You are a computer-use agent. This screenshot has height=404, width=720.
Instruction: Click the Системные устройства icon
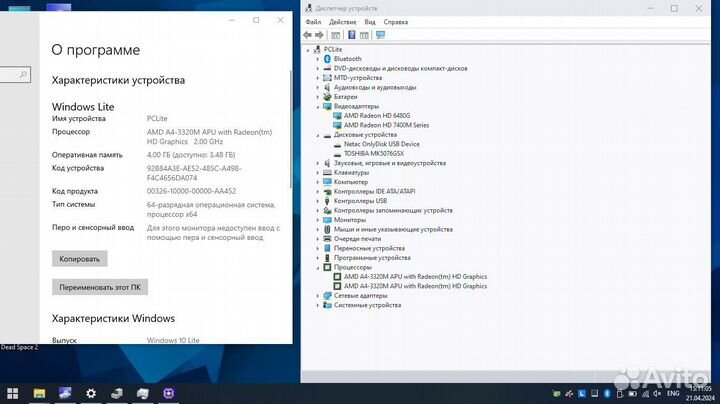(x=327, y=305)
